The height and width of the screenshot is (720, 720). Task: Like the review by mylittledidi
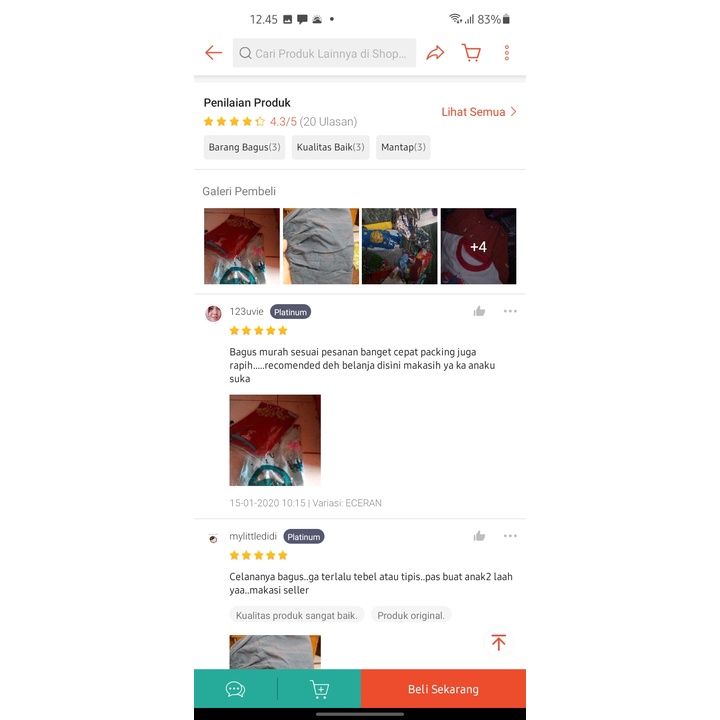click(479, 536)
